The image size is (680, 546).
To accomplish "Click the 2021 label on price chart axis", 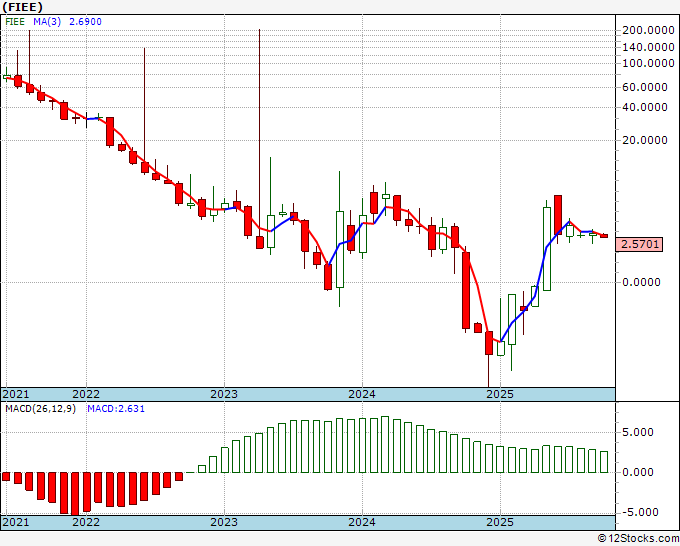I will (16, 394).
